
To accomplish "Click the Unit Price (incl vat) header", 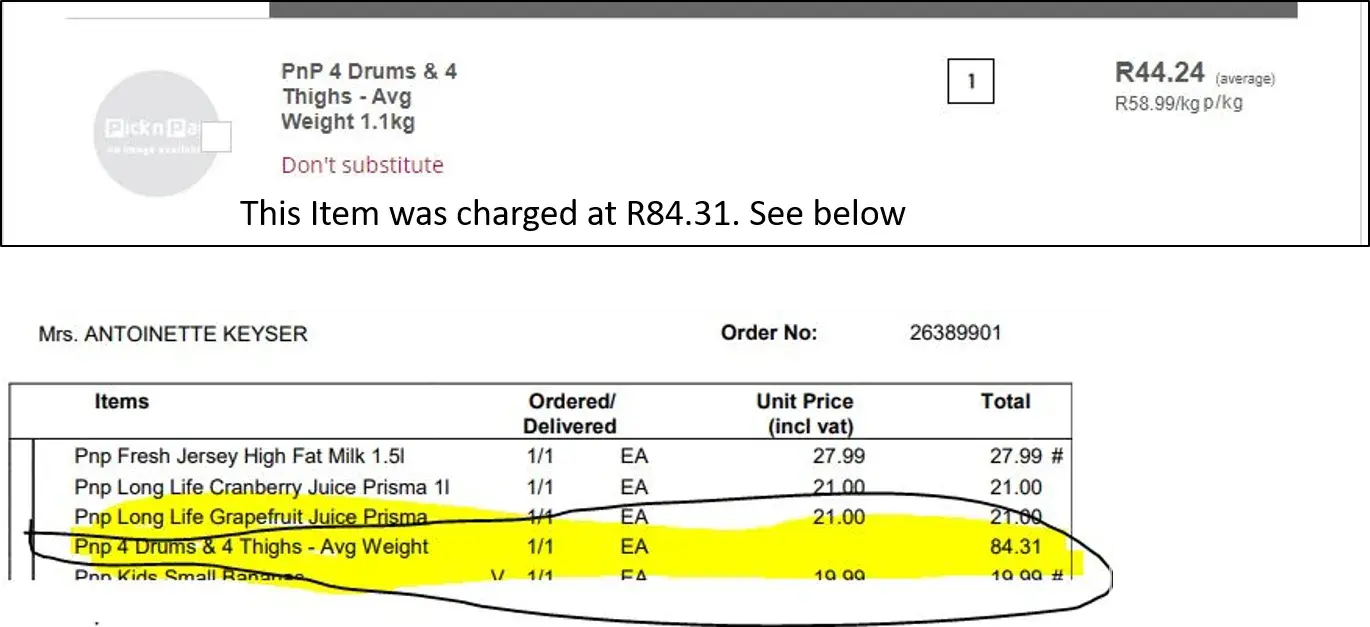I will [x=804, y=413].
